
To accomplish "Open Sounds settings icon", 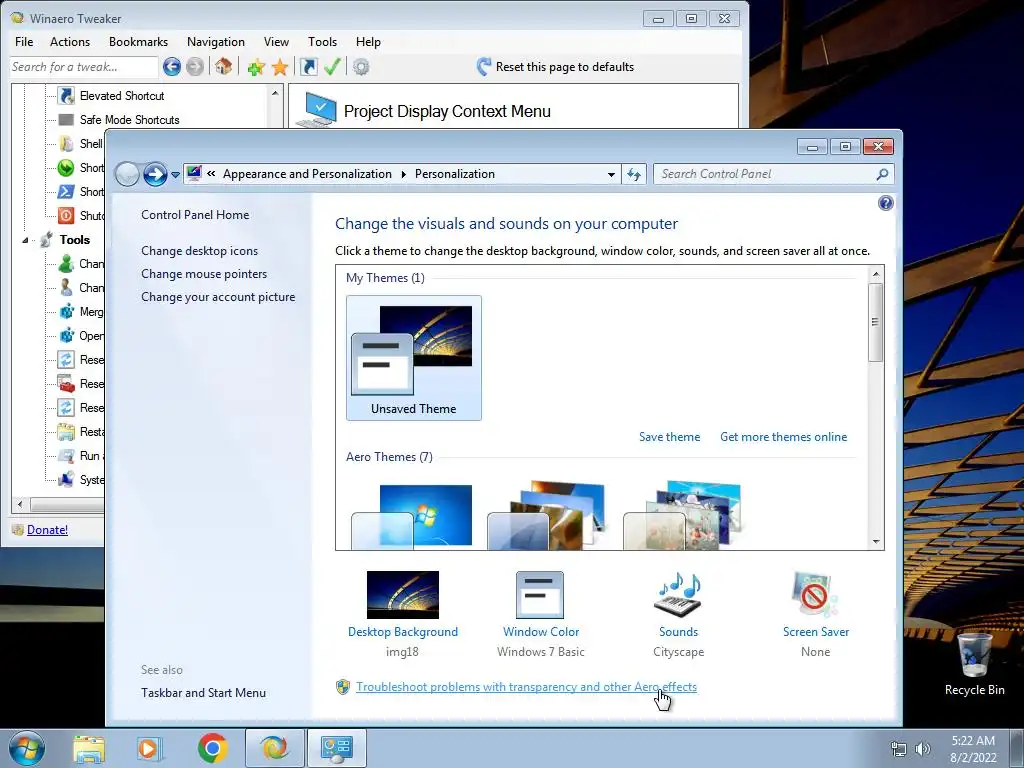I will coord(678,595).
